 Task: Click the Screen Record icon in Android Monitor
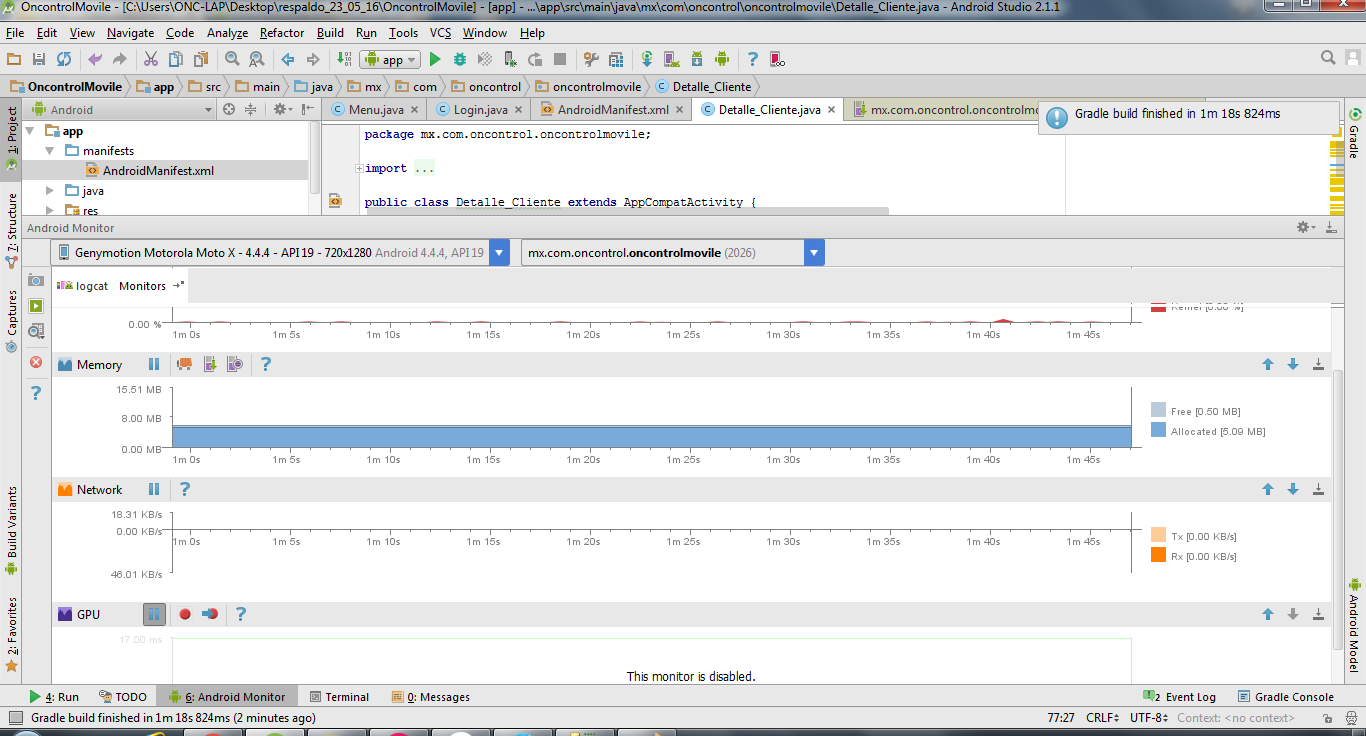(x=36, y=306)
